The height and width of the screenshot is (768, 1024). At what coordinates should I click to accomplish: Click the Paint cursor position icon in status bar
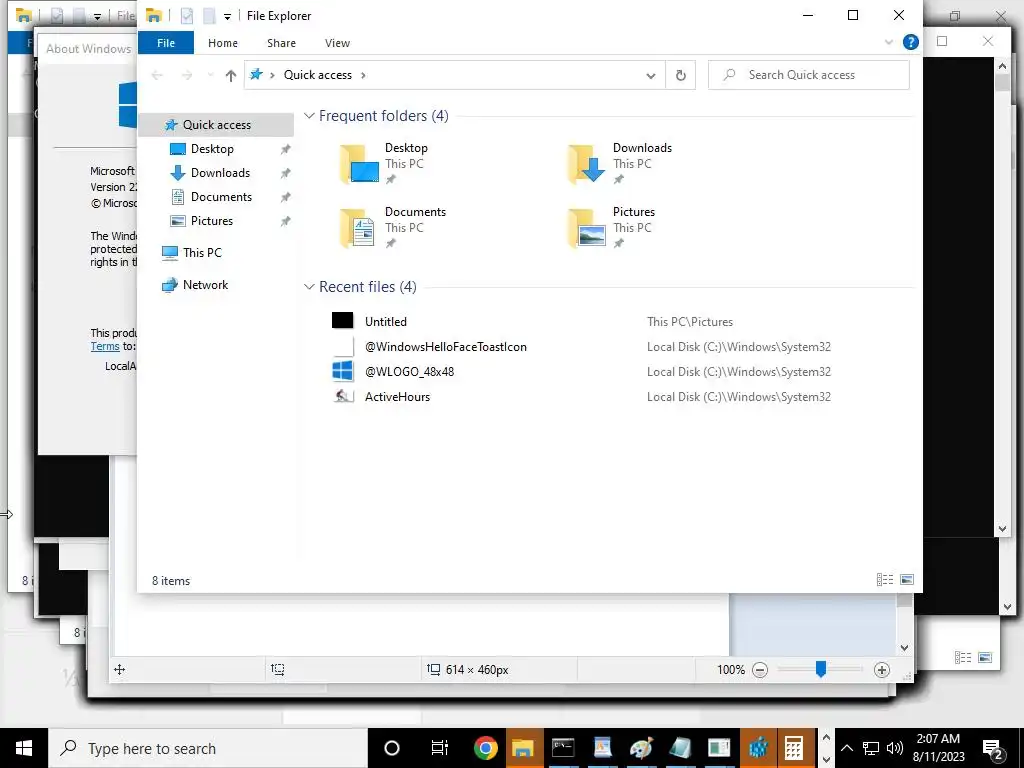click(x=120, y=669)
